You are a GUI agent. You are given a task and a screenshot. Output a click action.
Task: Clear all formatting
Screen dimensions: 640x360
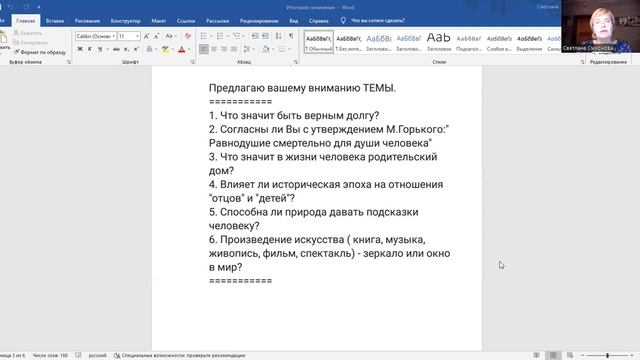[188, 36]
